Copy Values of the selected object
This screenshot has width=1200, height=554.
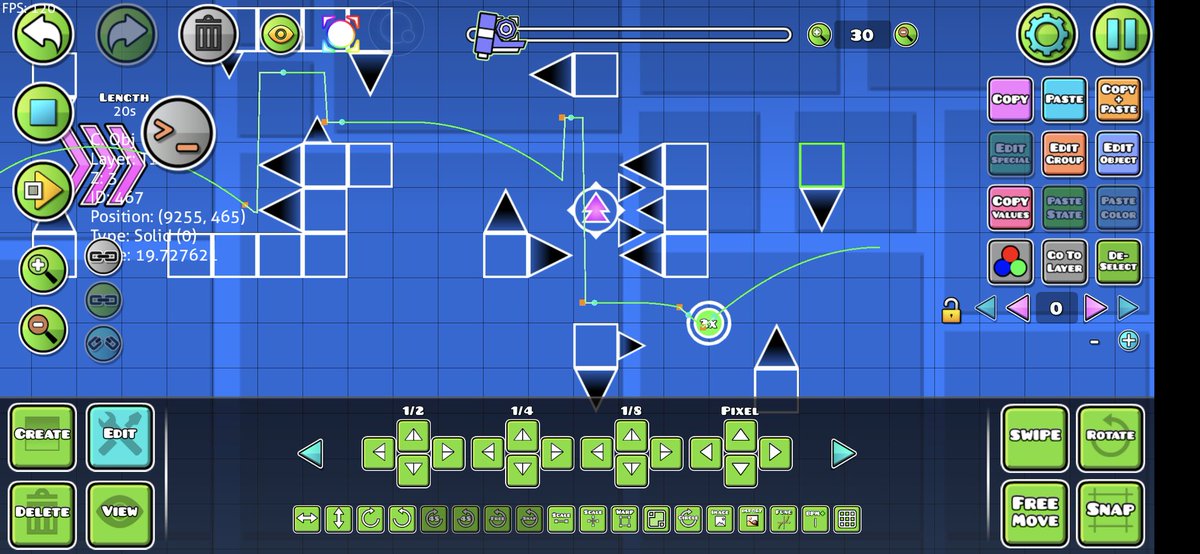(x=1011, y=207)
